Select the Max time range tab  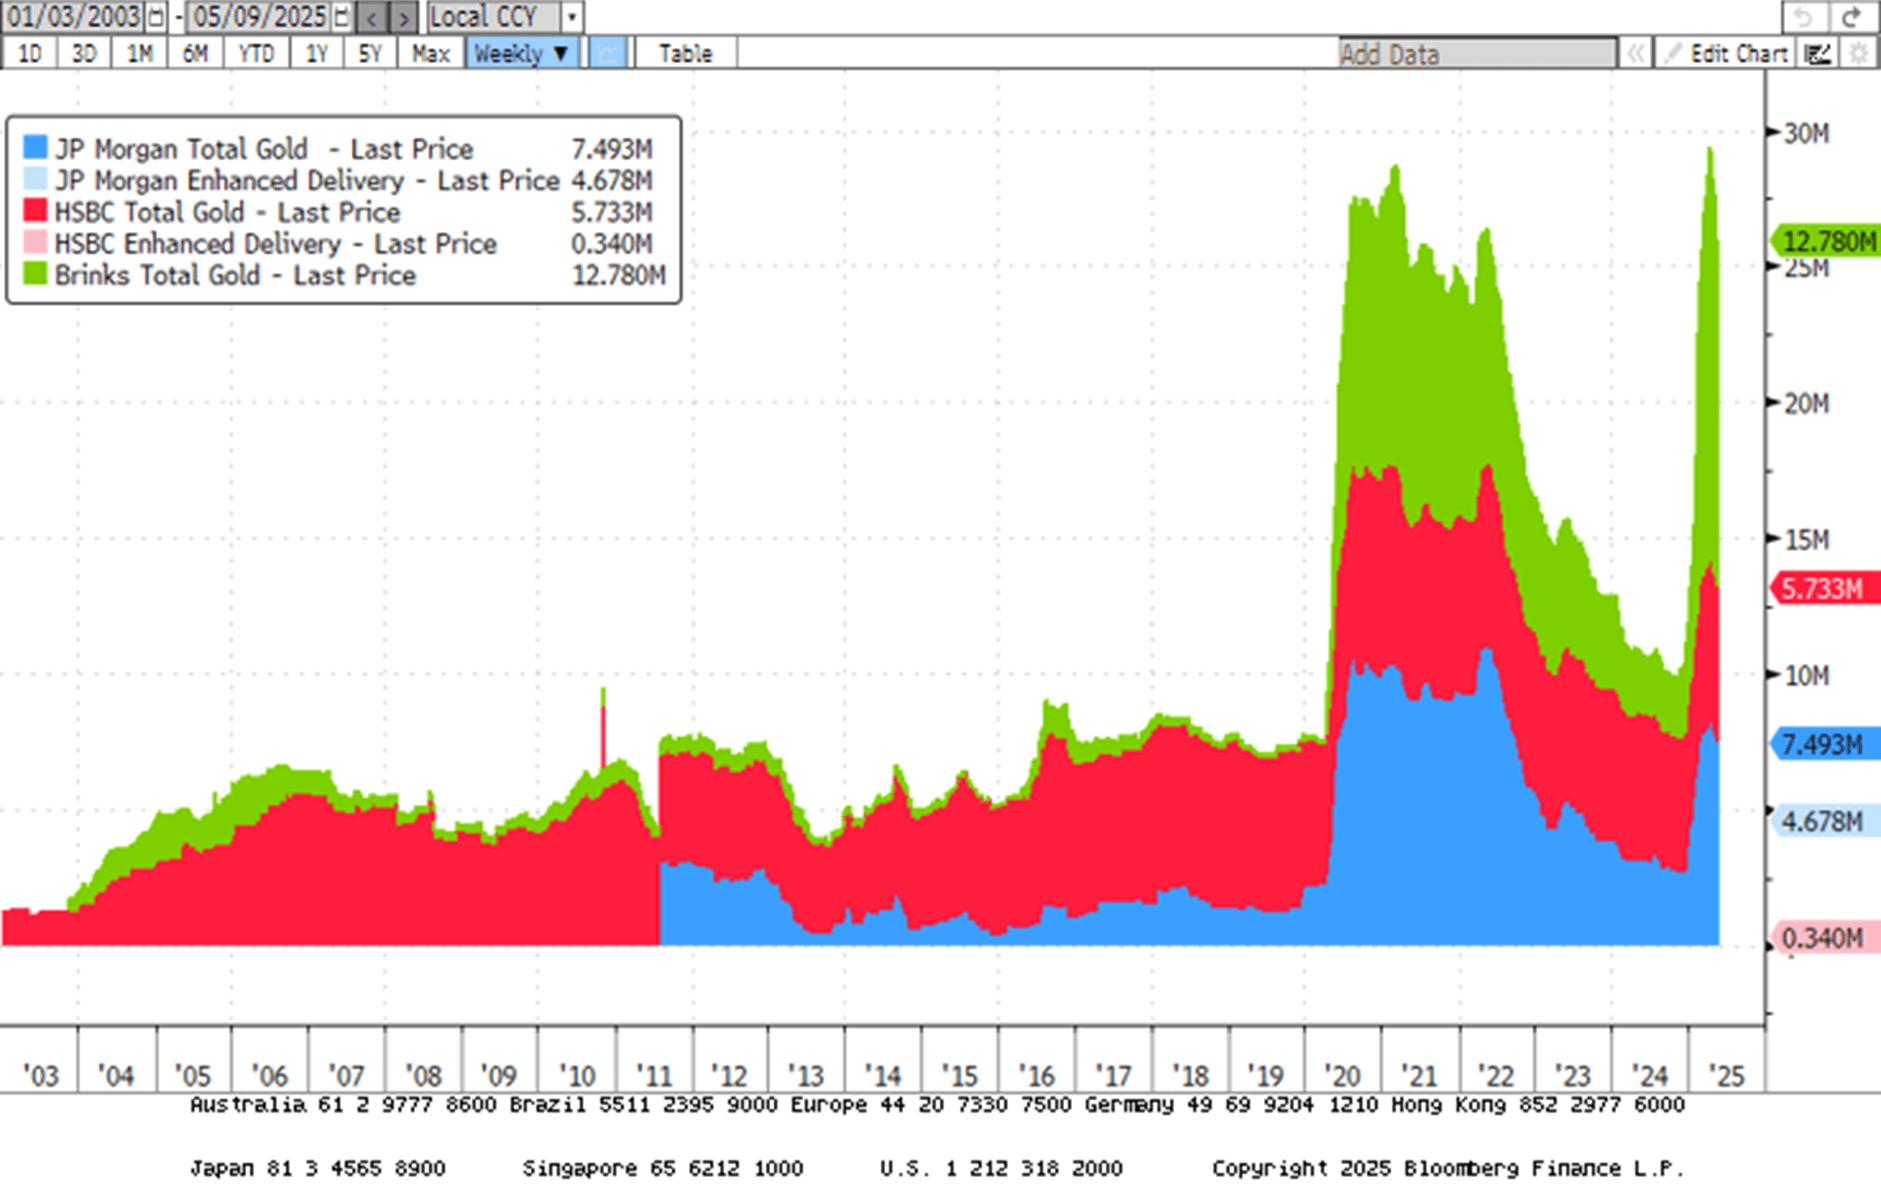pos(430,54)
